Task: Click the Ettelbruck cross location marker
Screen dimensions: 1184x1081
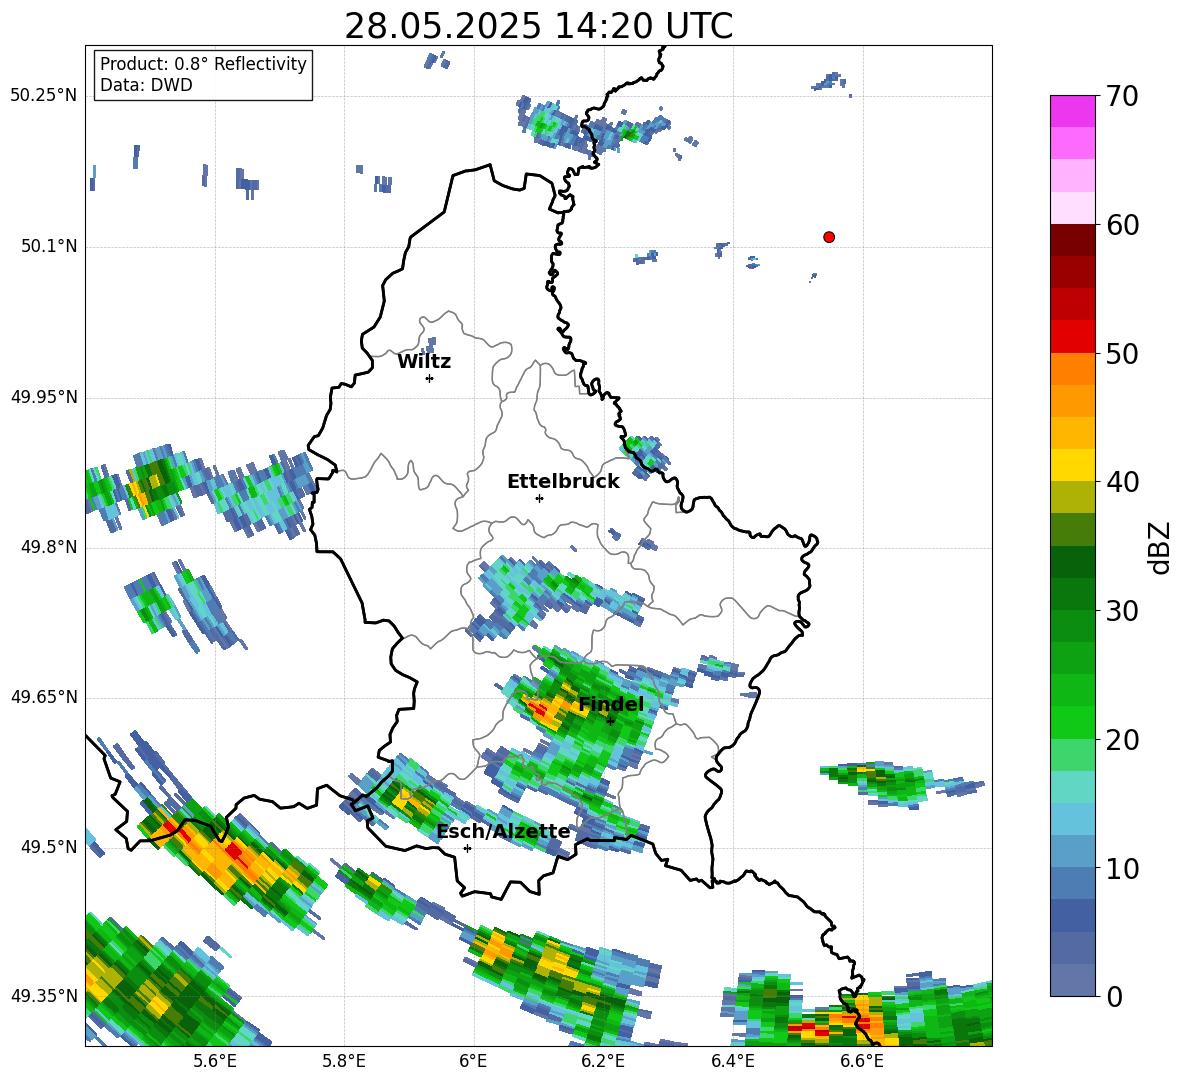Action: coord(539,498)
